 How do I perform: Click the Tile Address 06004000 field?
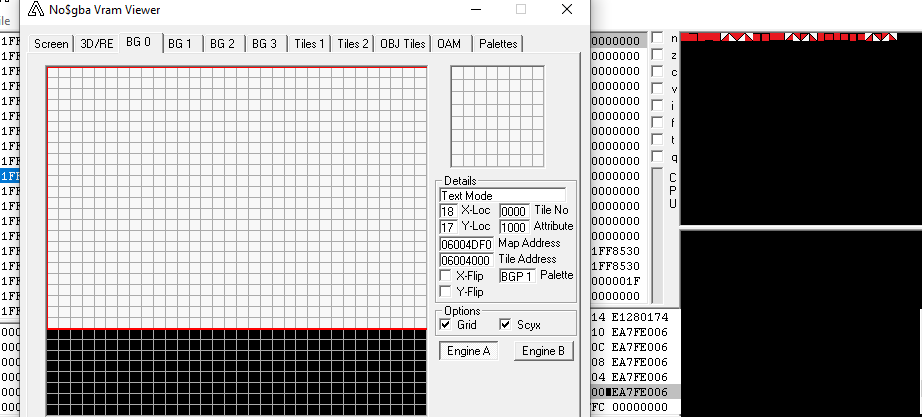(466, 260)
